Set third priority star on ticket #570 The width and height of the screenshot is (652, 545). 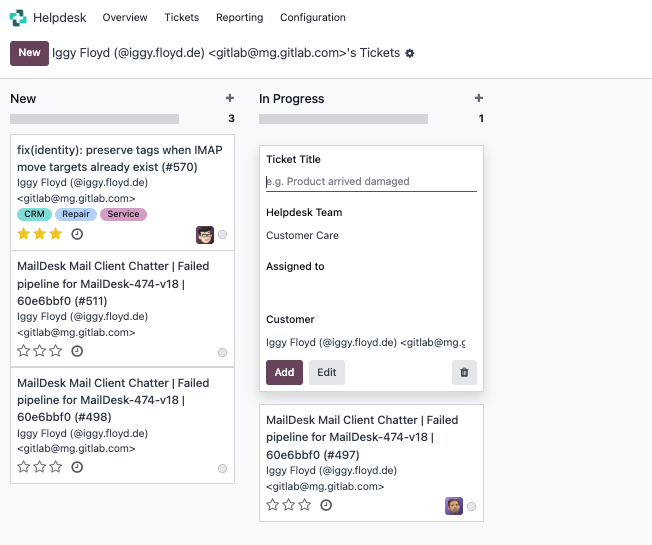tap(55, 234)
